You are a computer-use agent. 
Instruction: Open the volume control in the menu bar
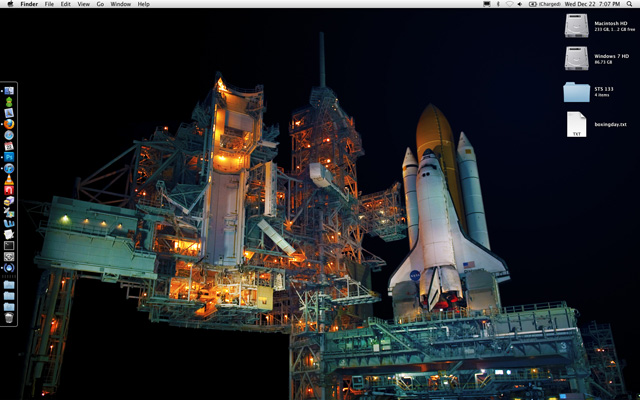coord(520,4)
